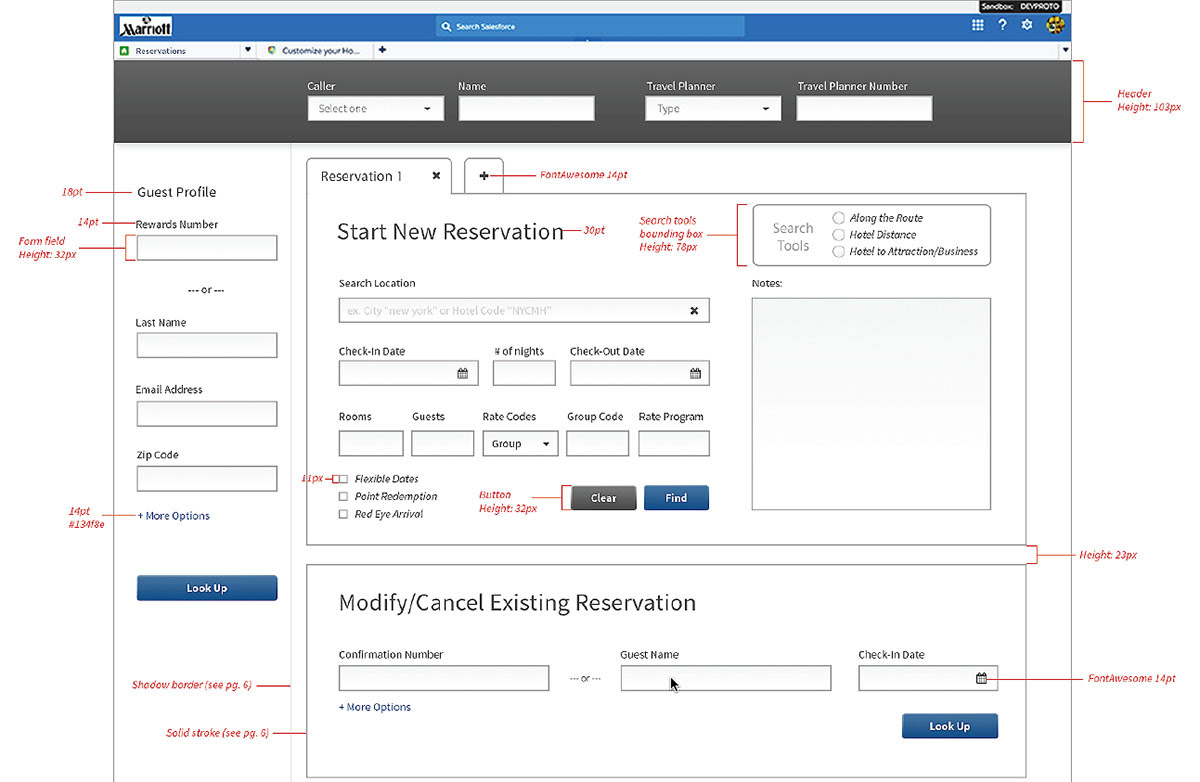Check the Red Eye Arrival checkbox
Screen dimensions: 1200x782
pos(343,514)
